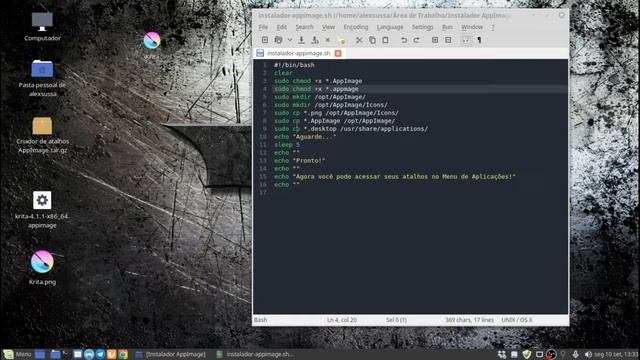Image resolution: width=640 pixels, height=360 pixels.
Task: Click the Save As toolbar icon
Action: [x=315, y=40]
